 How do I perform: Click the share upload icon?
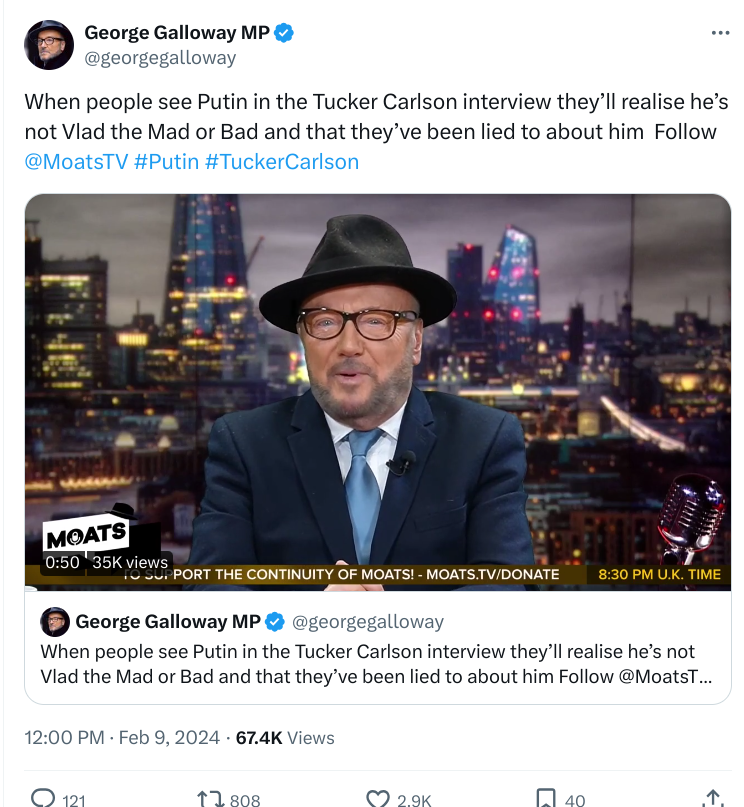713,798
